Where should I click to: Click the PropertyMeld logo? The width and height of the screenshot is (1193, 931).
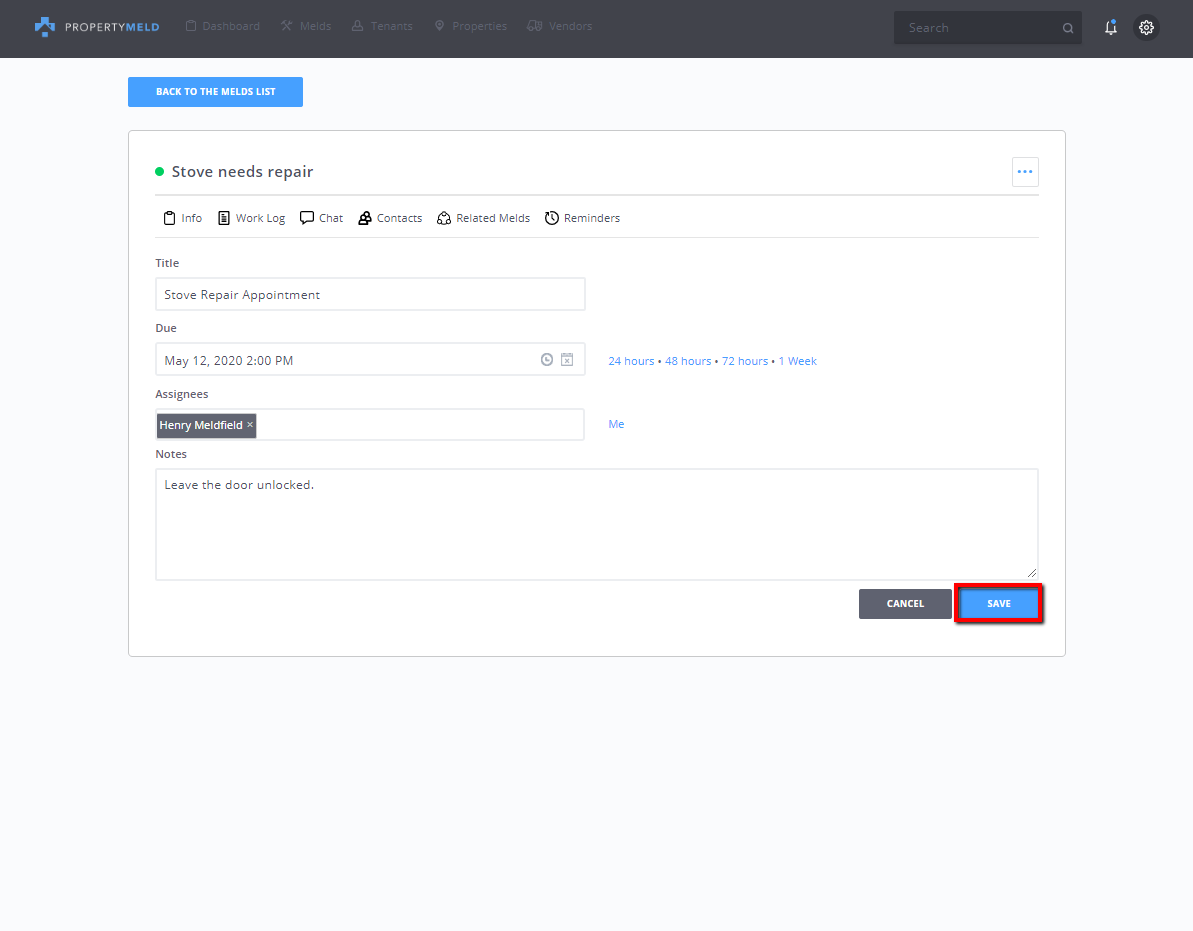point(96,27)
